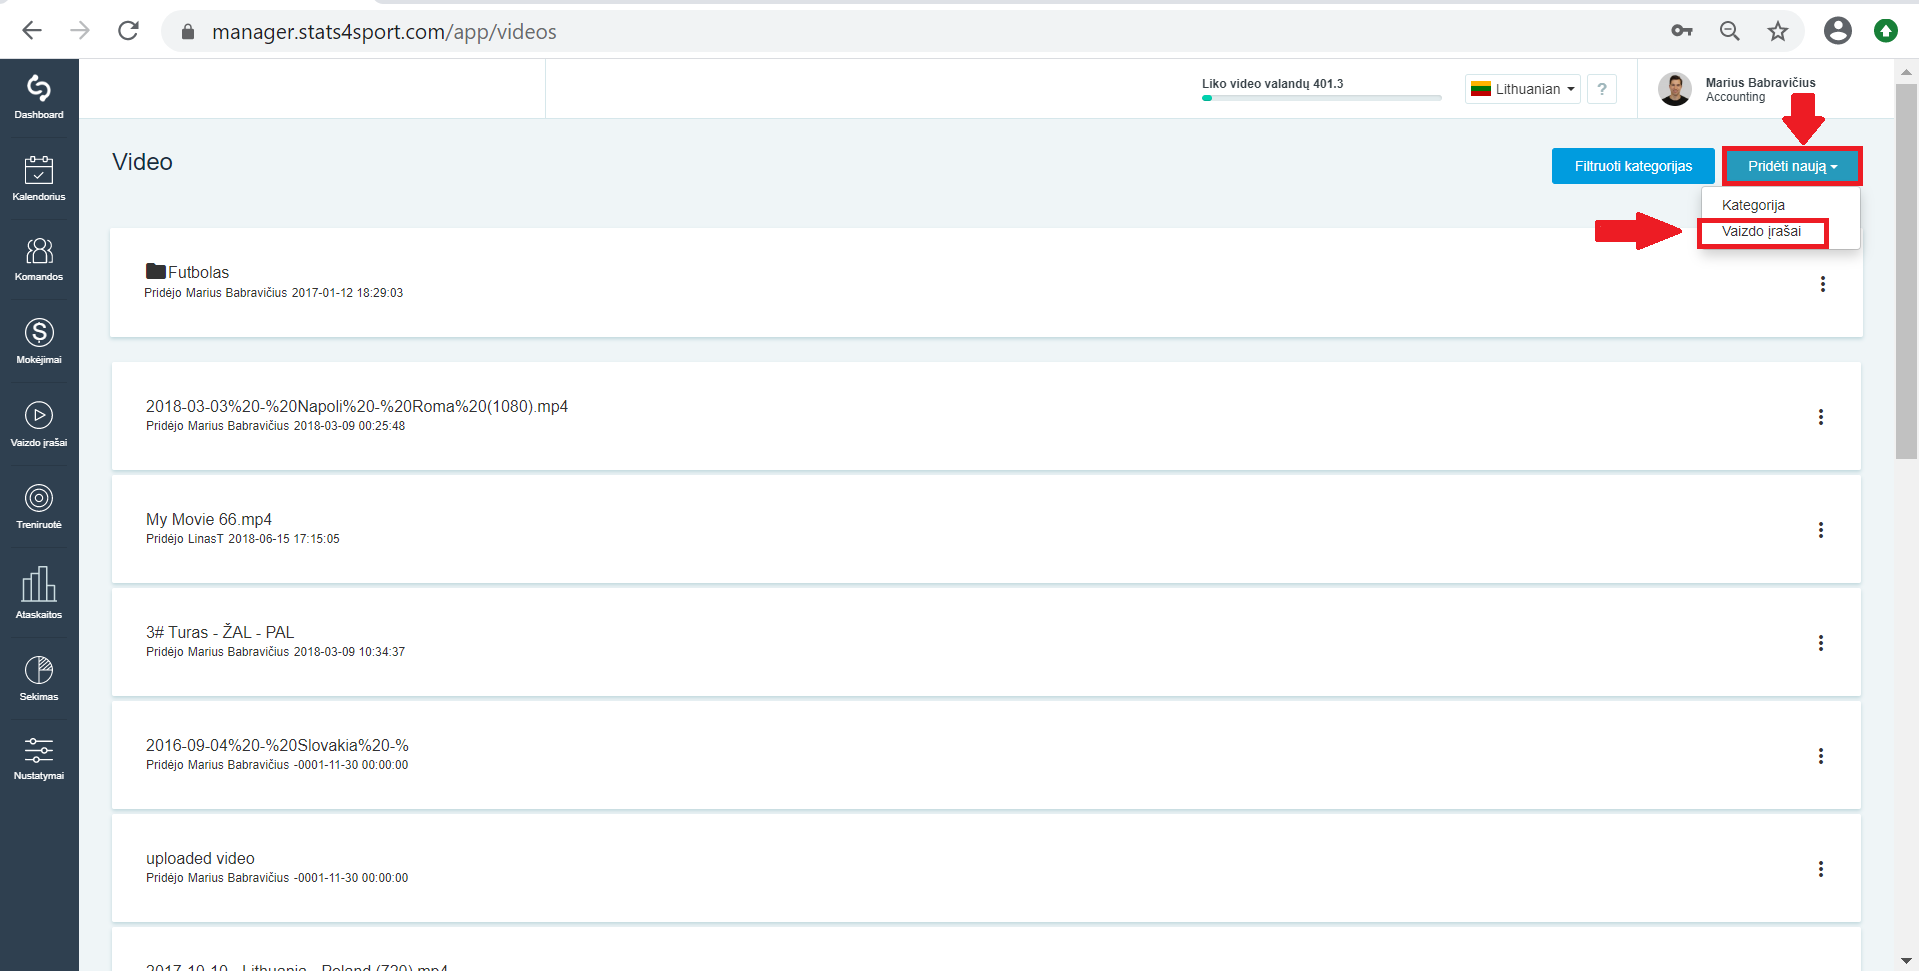1919x971 pixels.
Task: Open Sekimas tracking section
Action: pos(39,678)
